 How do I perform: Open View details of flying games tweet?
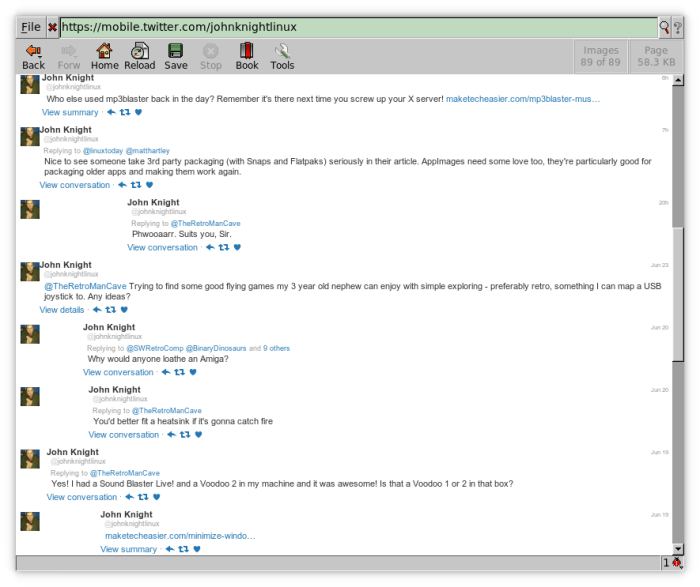click(62, 310)
